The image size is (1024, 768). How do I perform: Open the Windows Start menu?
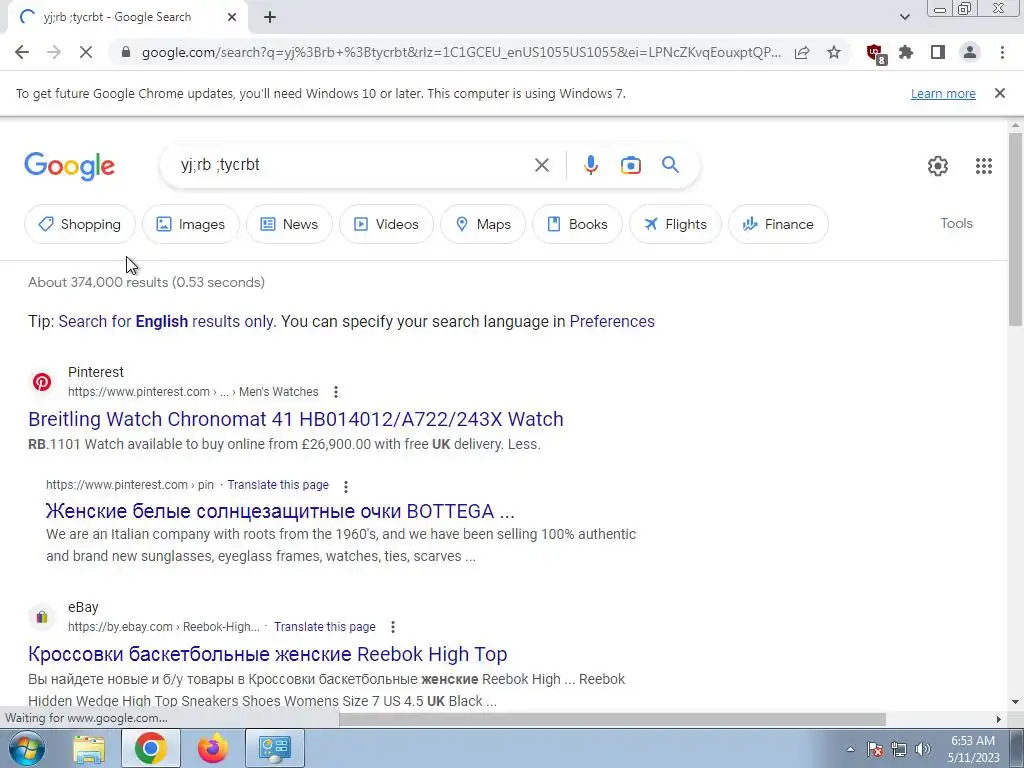pos(25,748)
